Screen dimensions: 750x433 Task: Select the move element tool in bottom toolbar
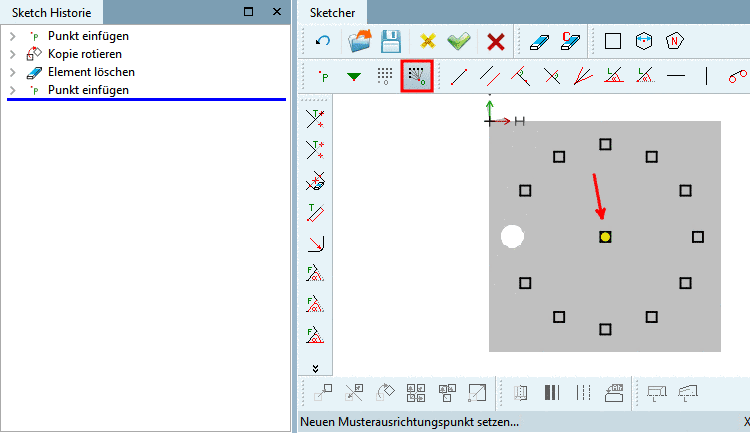pos(323,393)
